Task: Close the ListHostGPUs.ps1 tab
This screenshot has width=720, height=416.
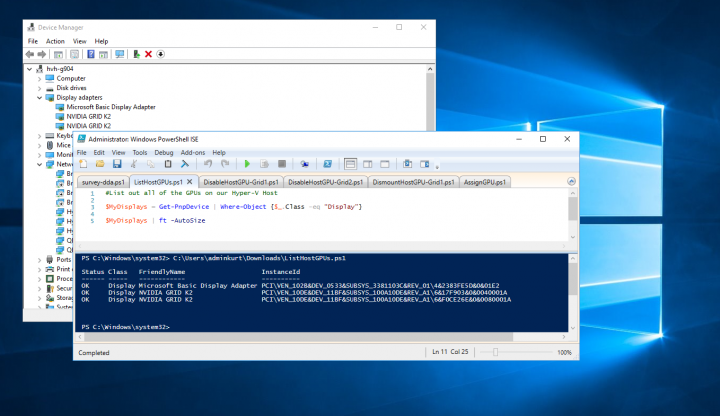Action: (190, 182)
